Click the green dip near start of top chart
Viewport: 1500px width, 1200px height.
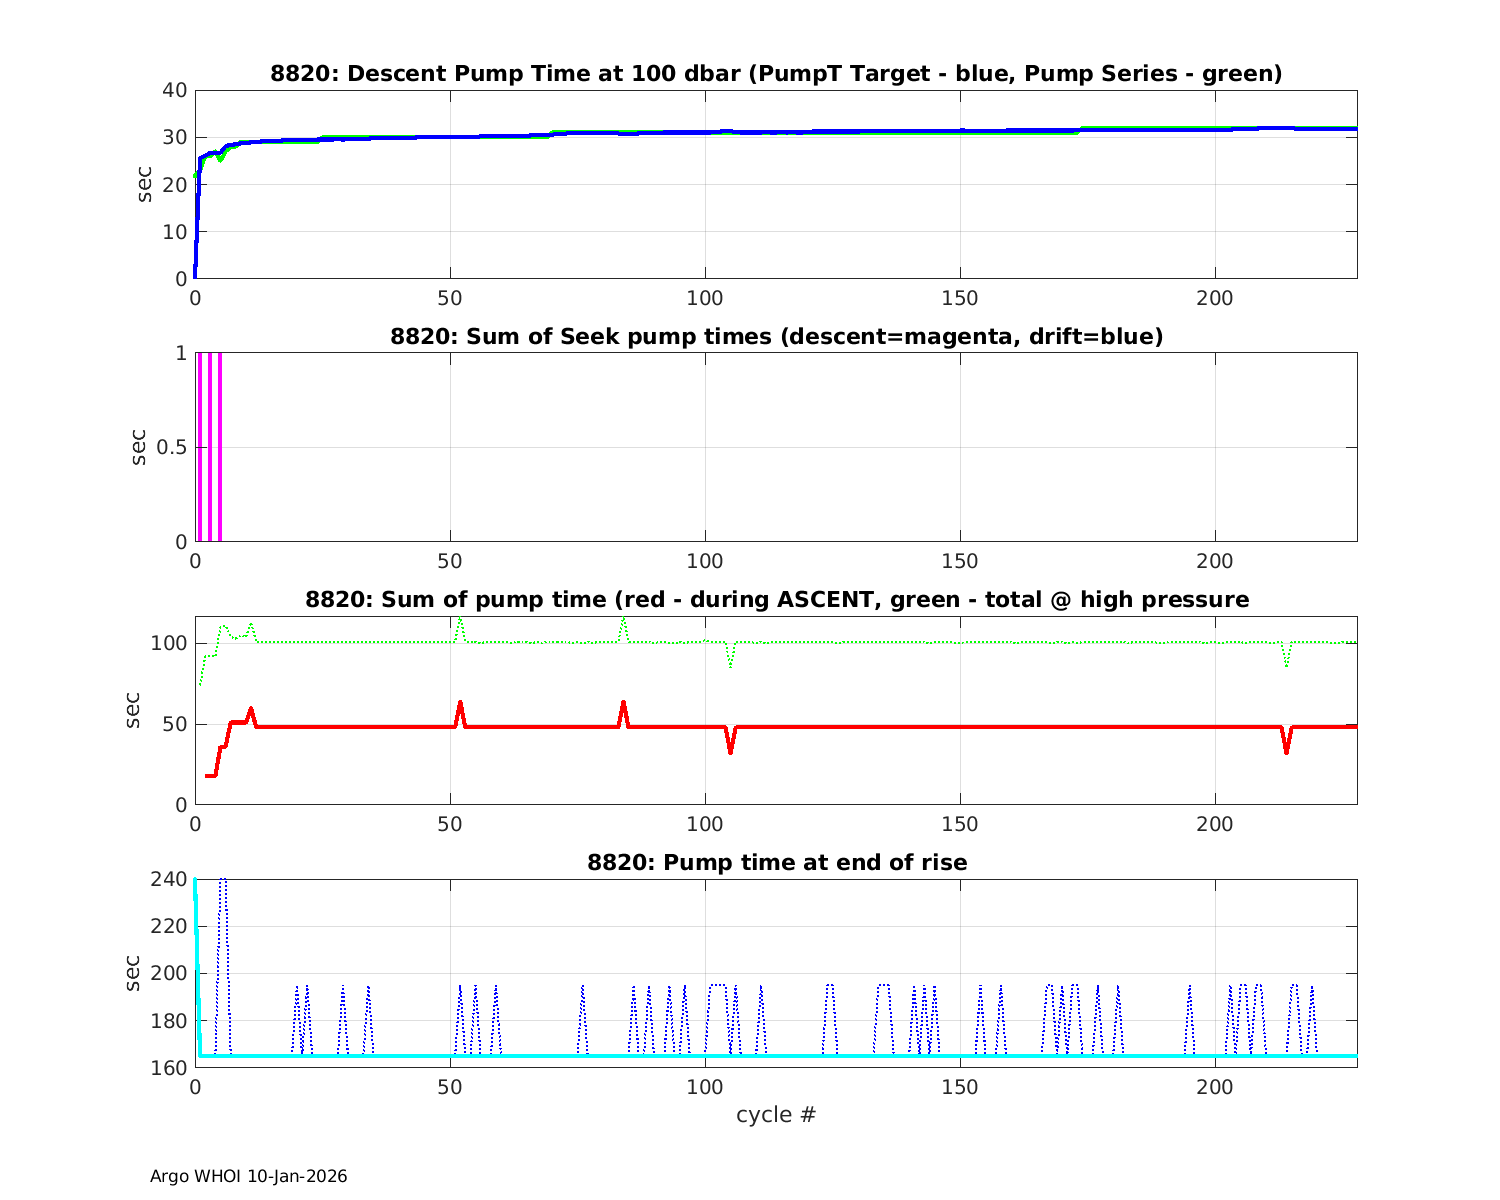coord(220,158)
